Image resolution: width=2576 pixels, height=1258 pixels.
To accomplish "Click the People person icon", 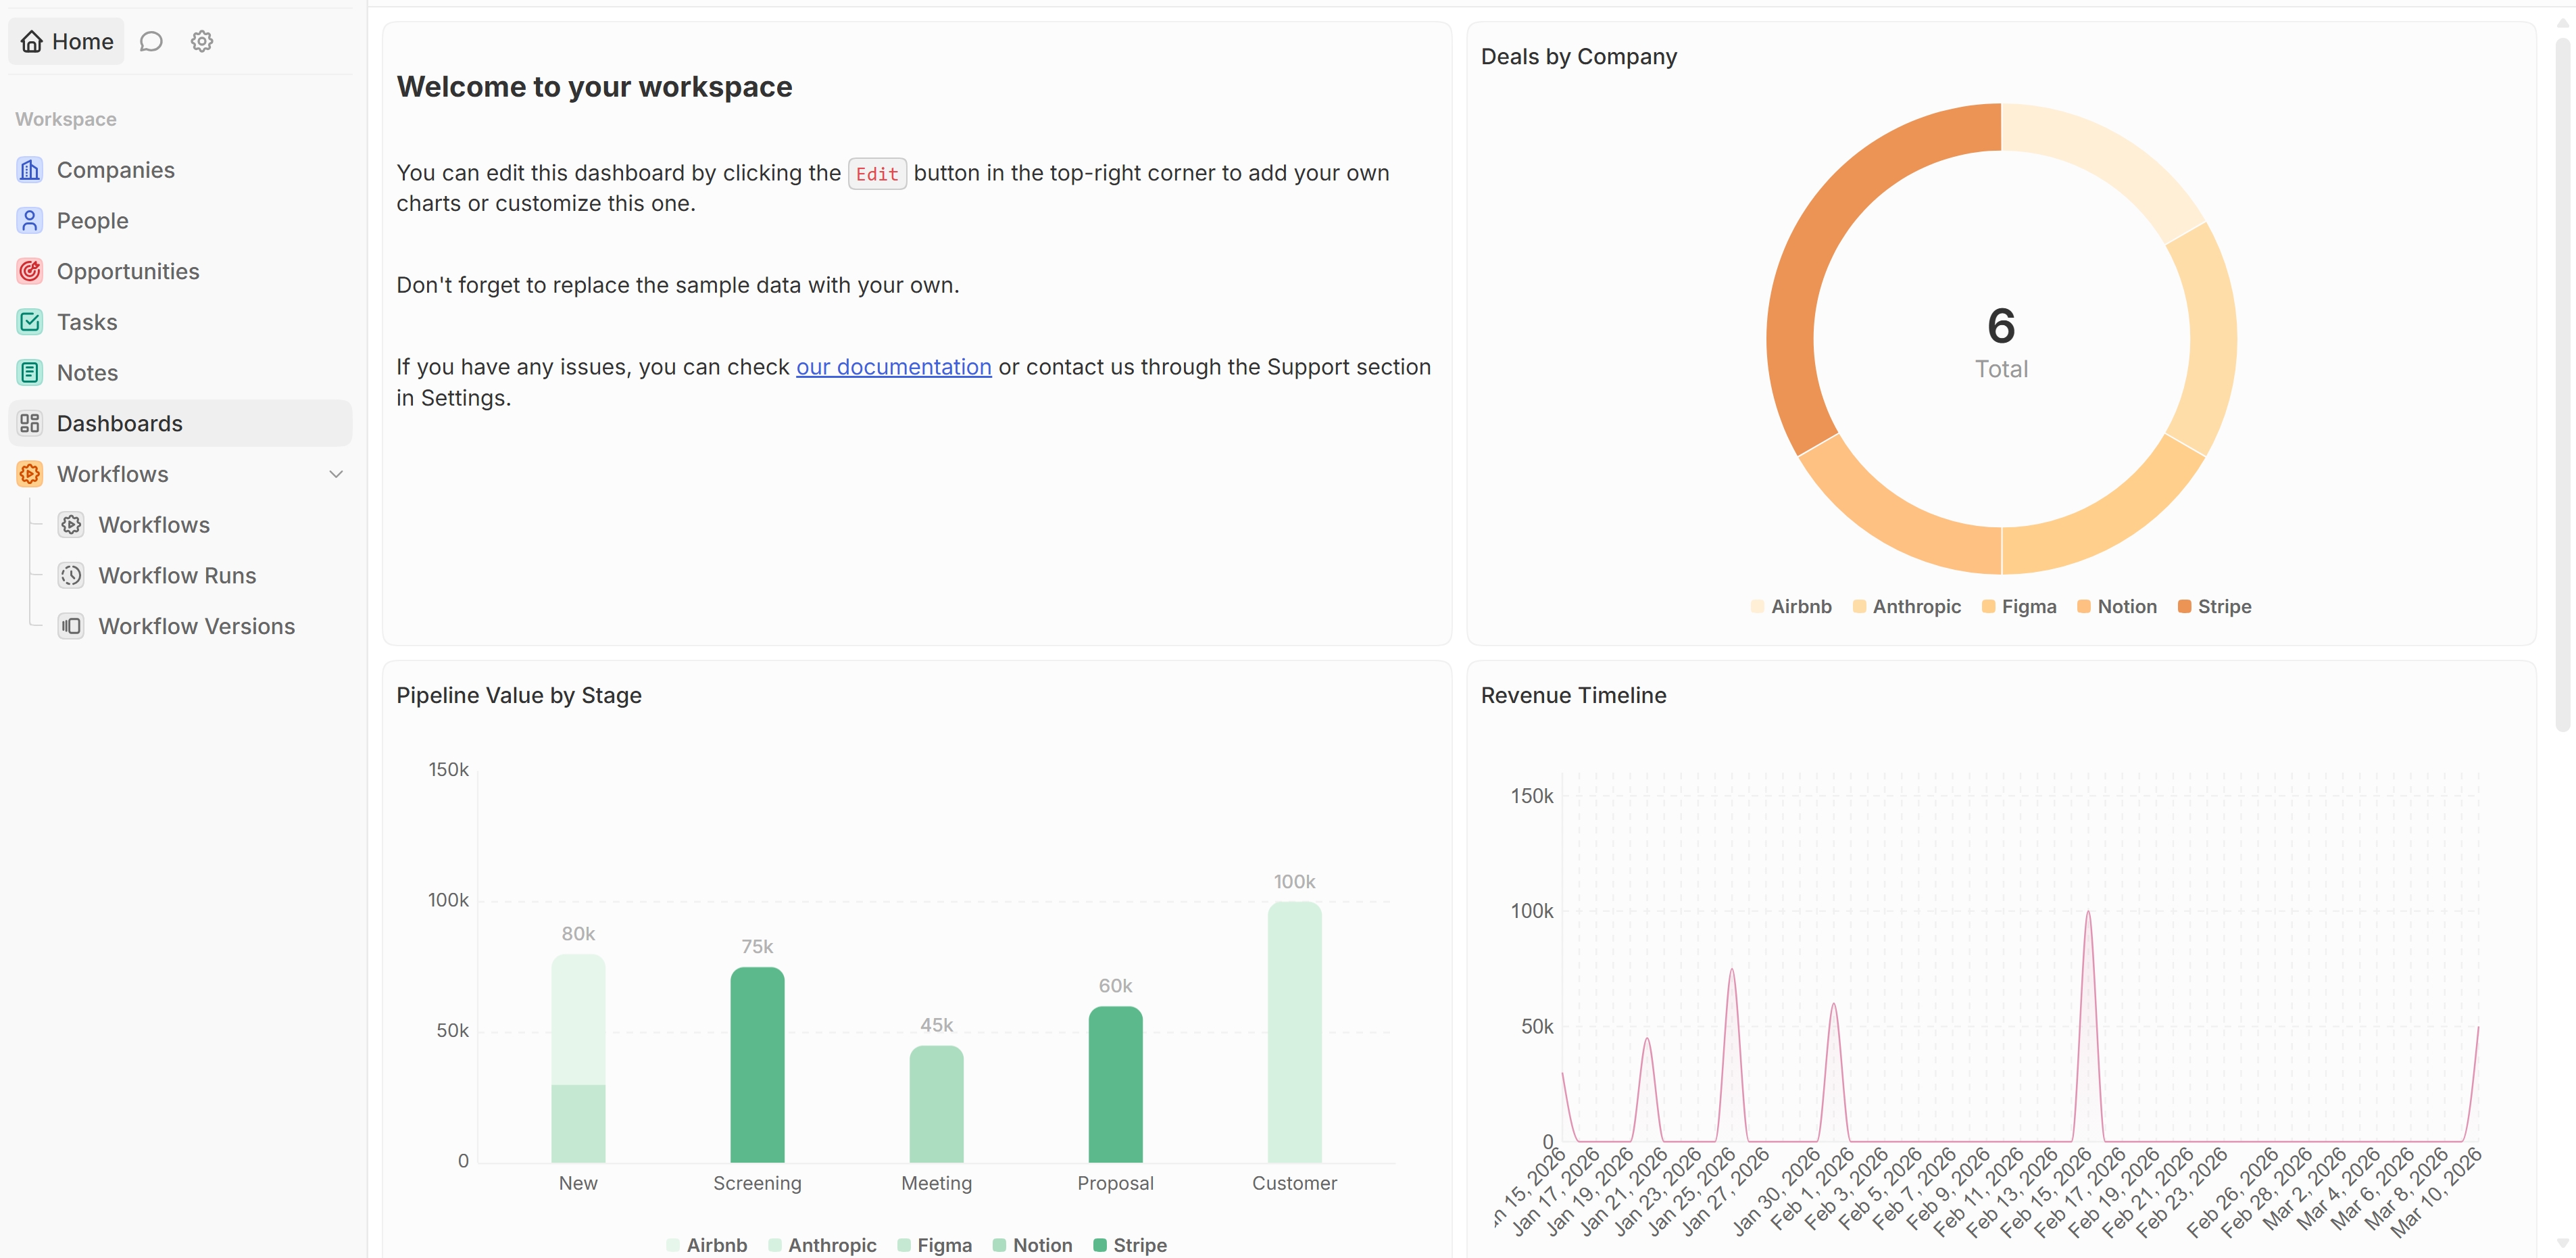I will point(30,221).
